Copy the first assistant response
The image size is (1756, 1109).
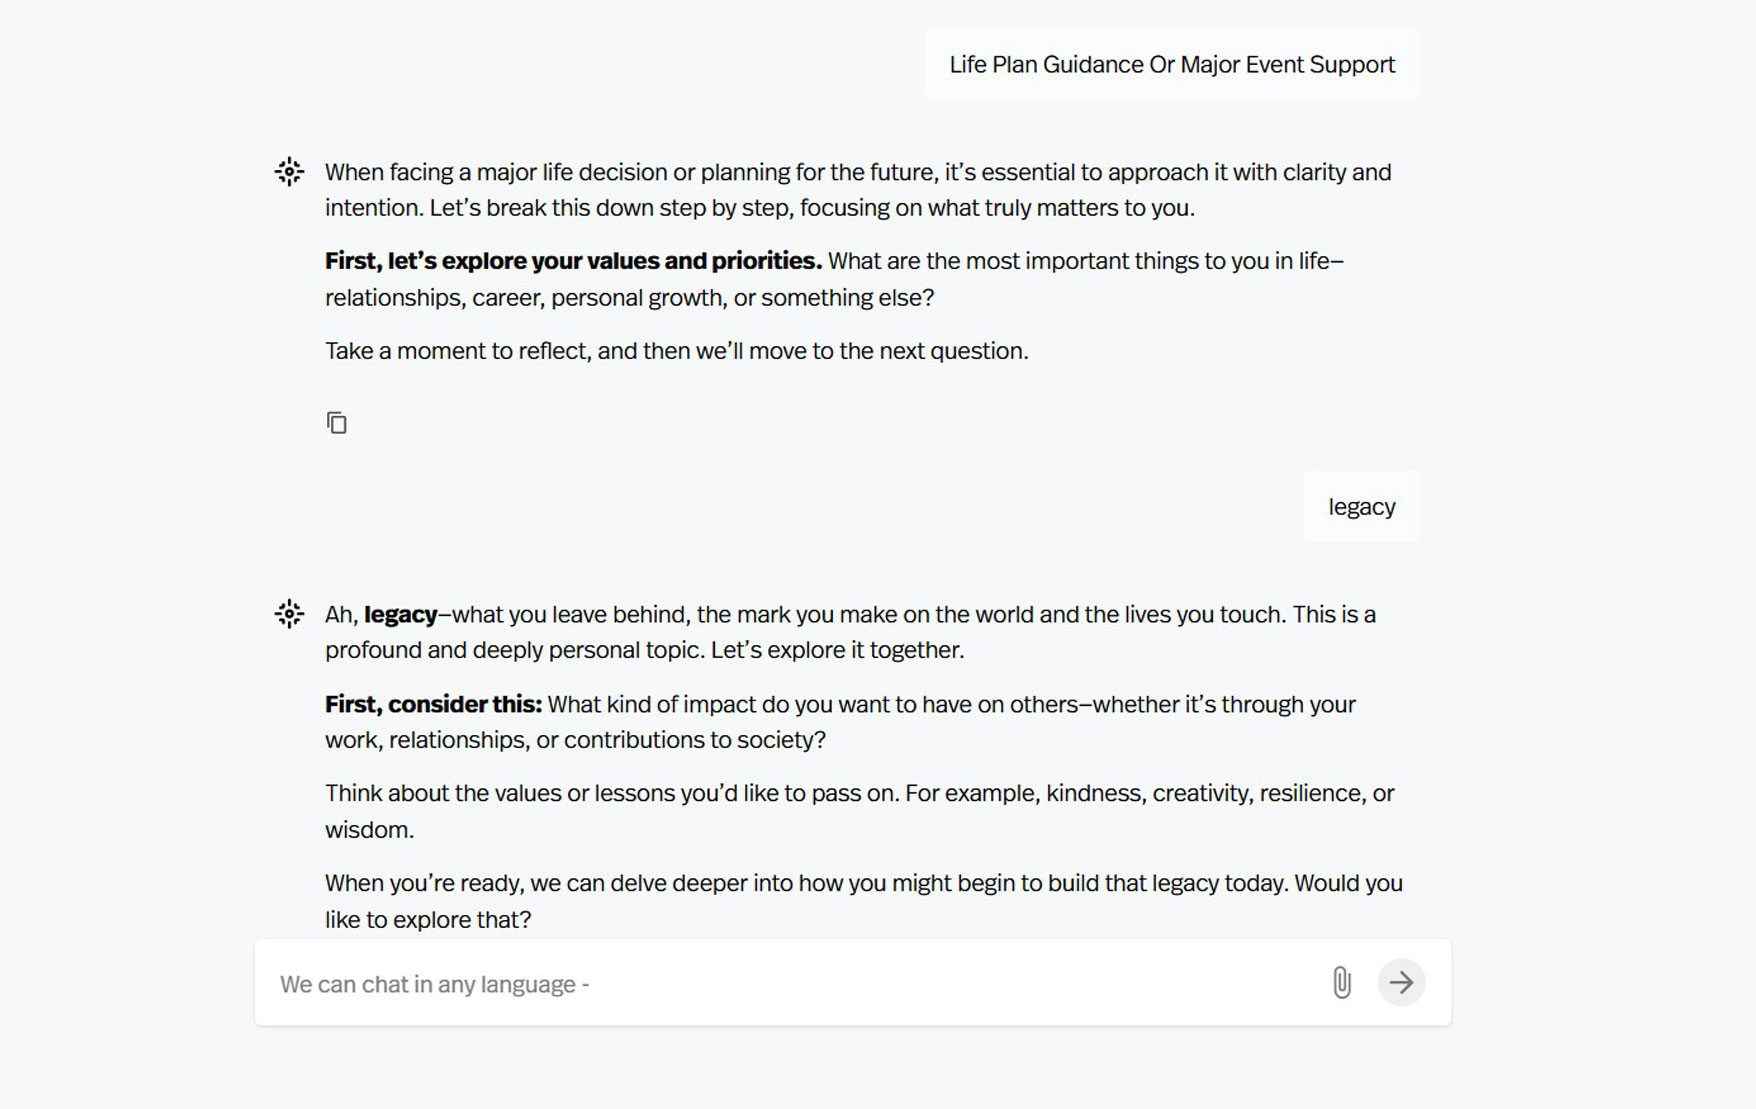click(337, 423)
